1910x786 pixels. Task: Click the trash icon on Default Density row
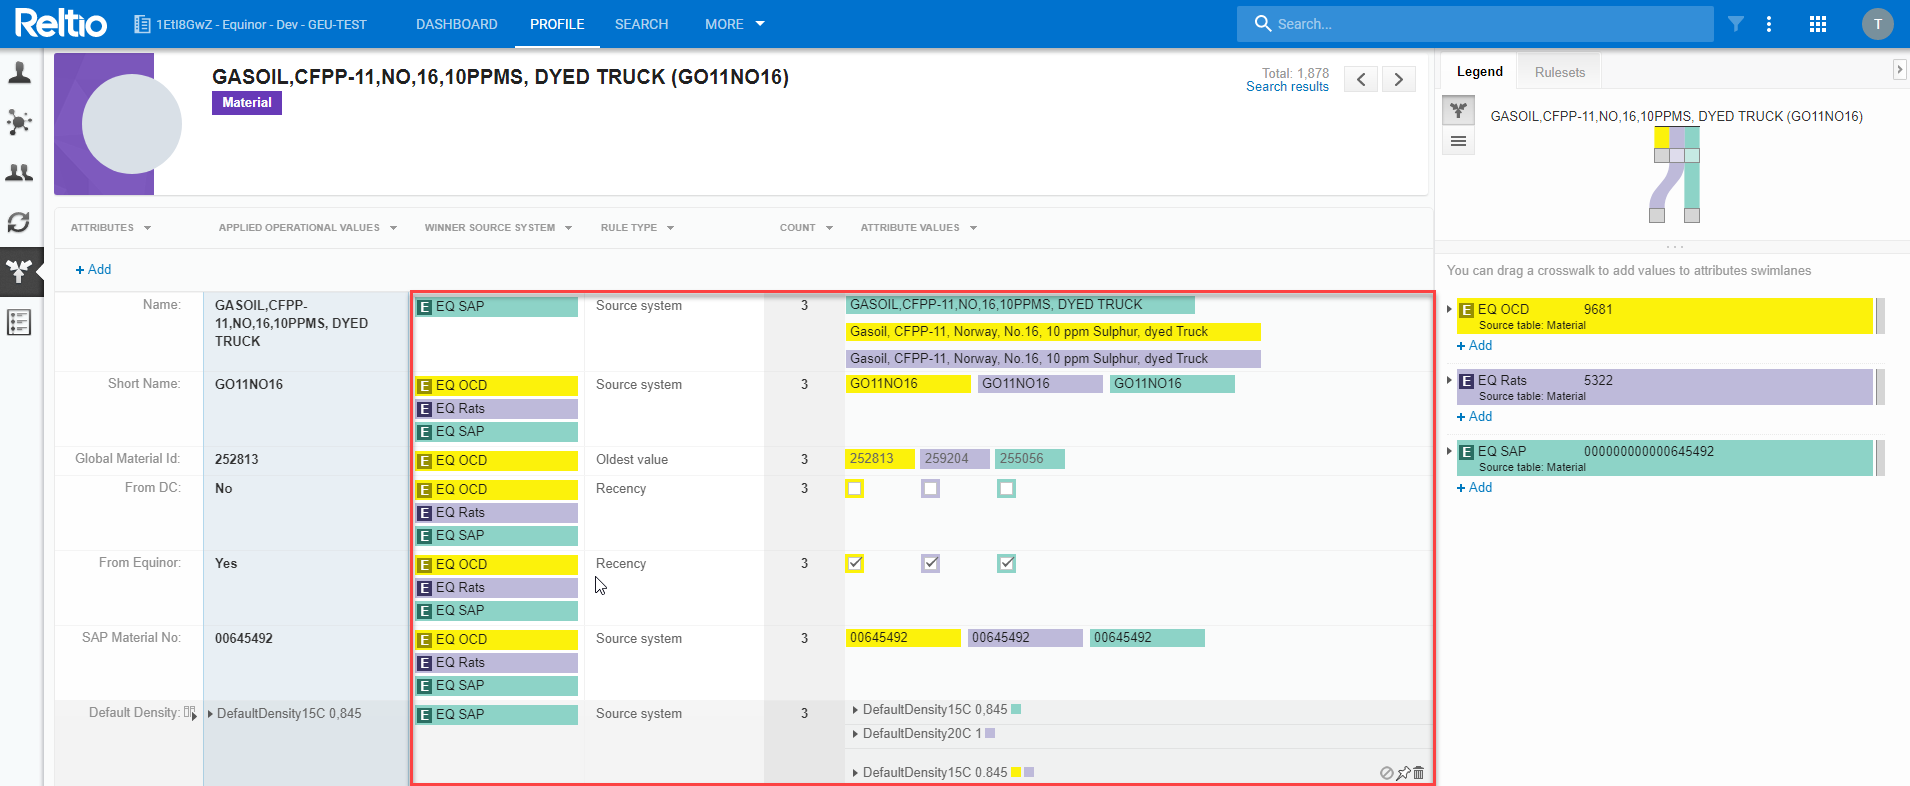1419,773
